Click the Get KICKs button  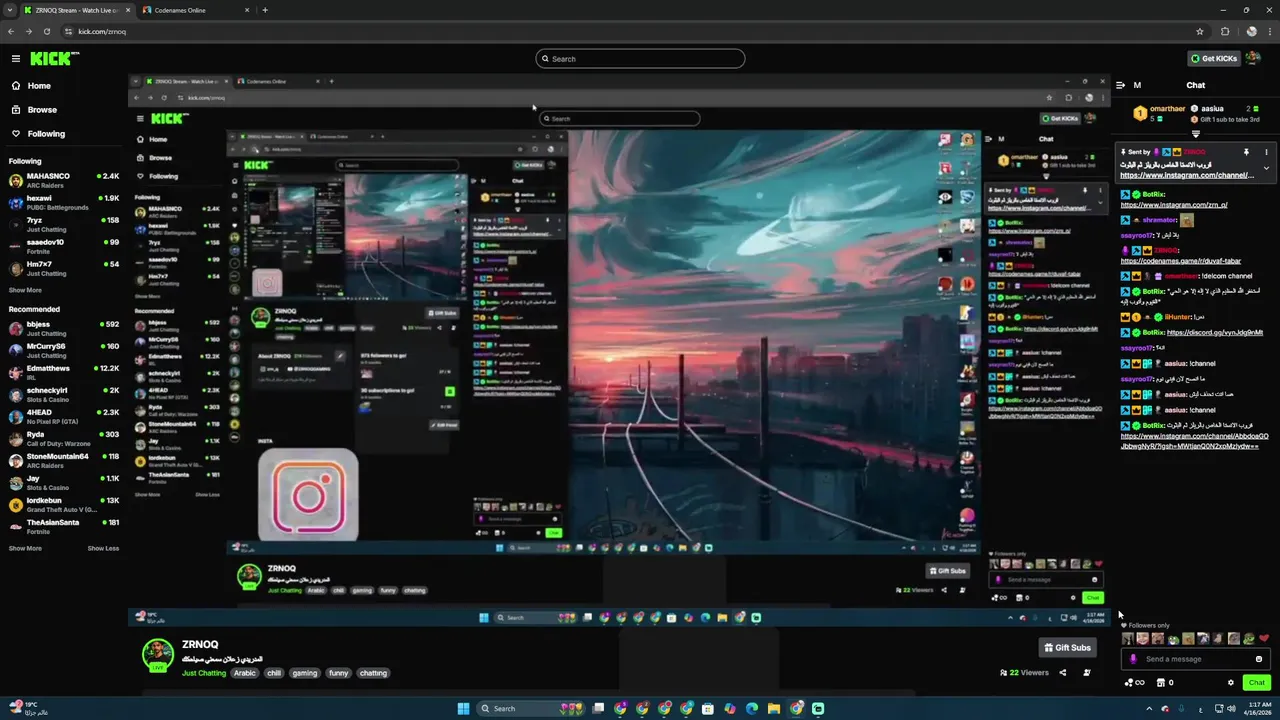(x=1214, y=59)
